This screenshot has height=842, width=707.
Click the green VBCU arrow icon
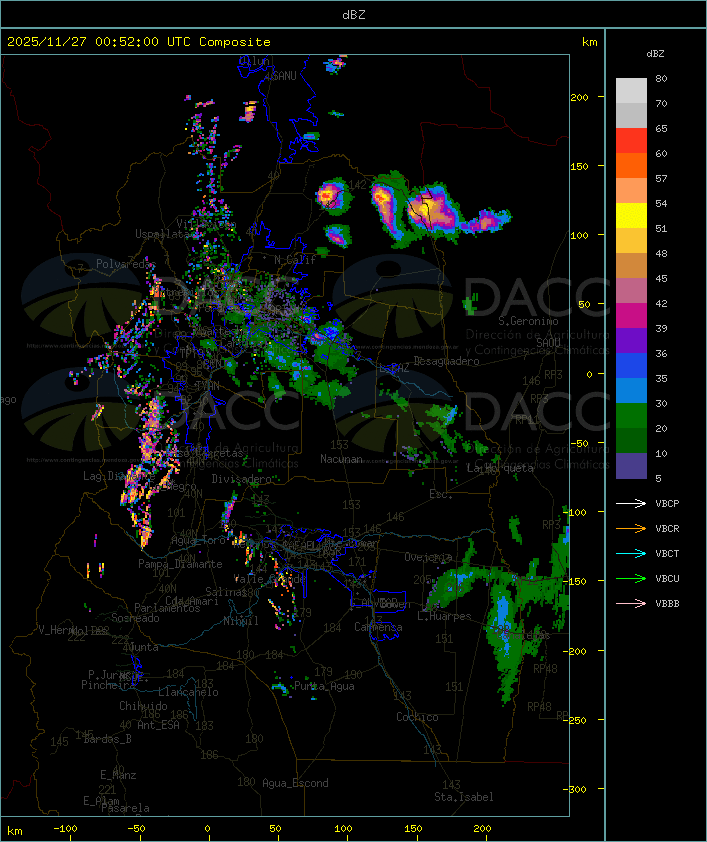point(631,578)
